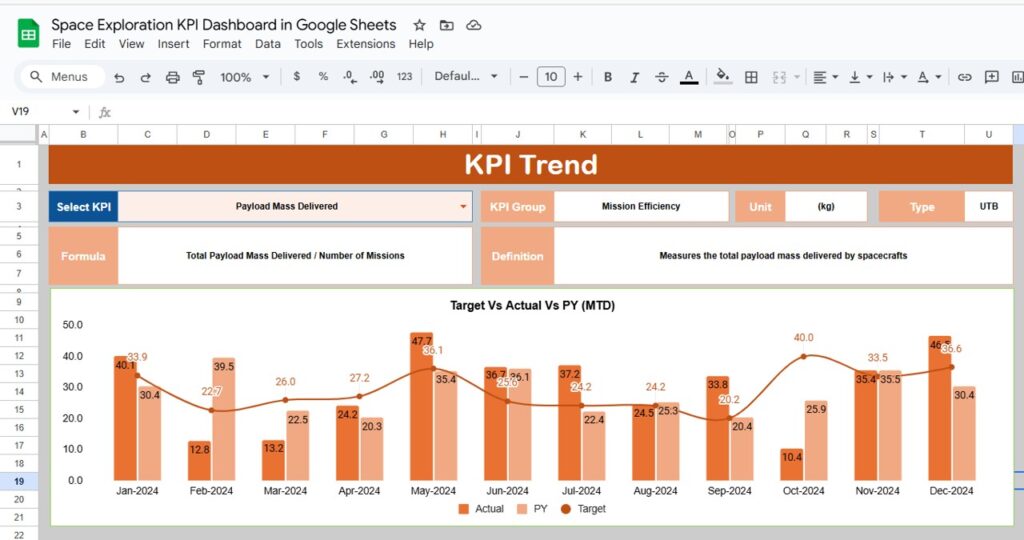This screenshot has height=540, width=1024.
Task: Format as currency
Action: 296,76
